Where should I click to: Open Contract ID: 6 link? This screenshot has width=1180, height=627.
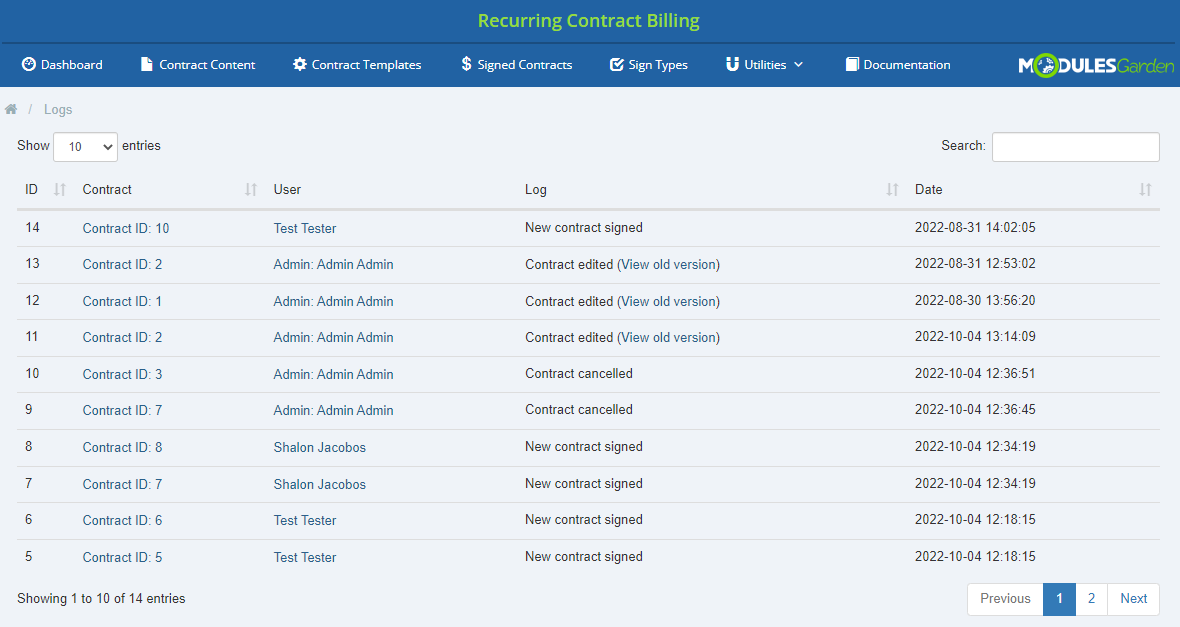pos(122,520)
